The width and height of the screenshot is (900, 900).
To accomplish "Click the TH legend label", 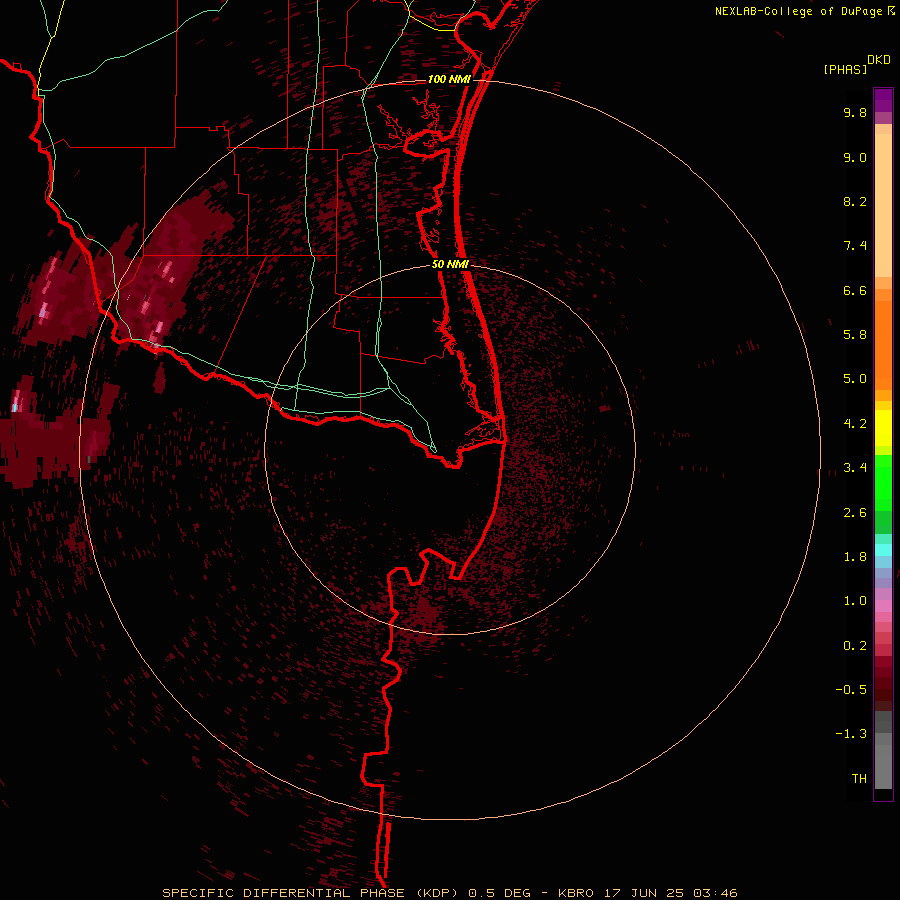I will [859, 779].
